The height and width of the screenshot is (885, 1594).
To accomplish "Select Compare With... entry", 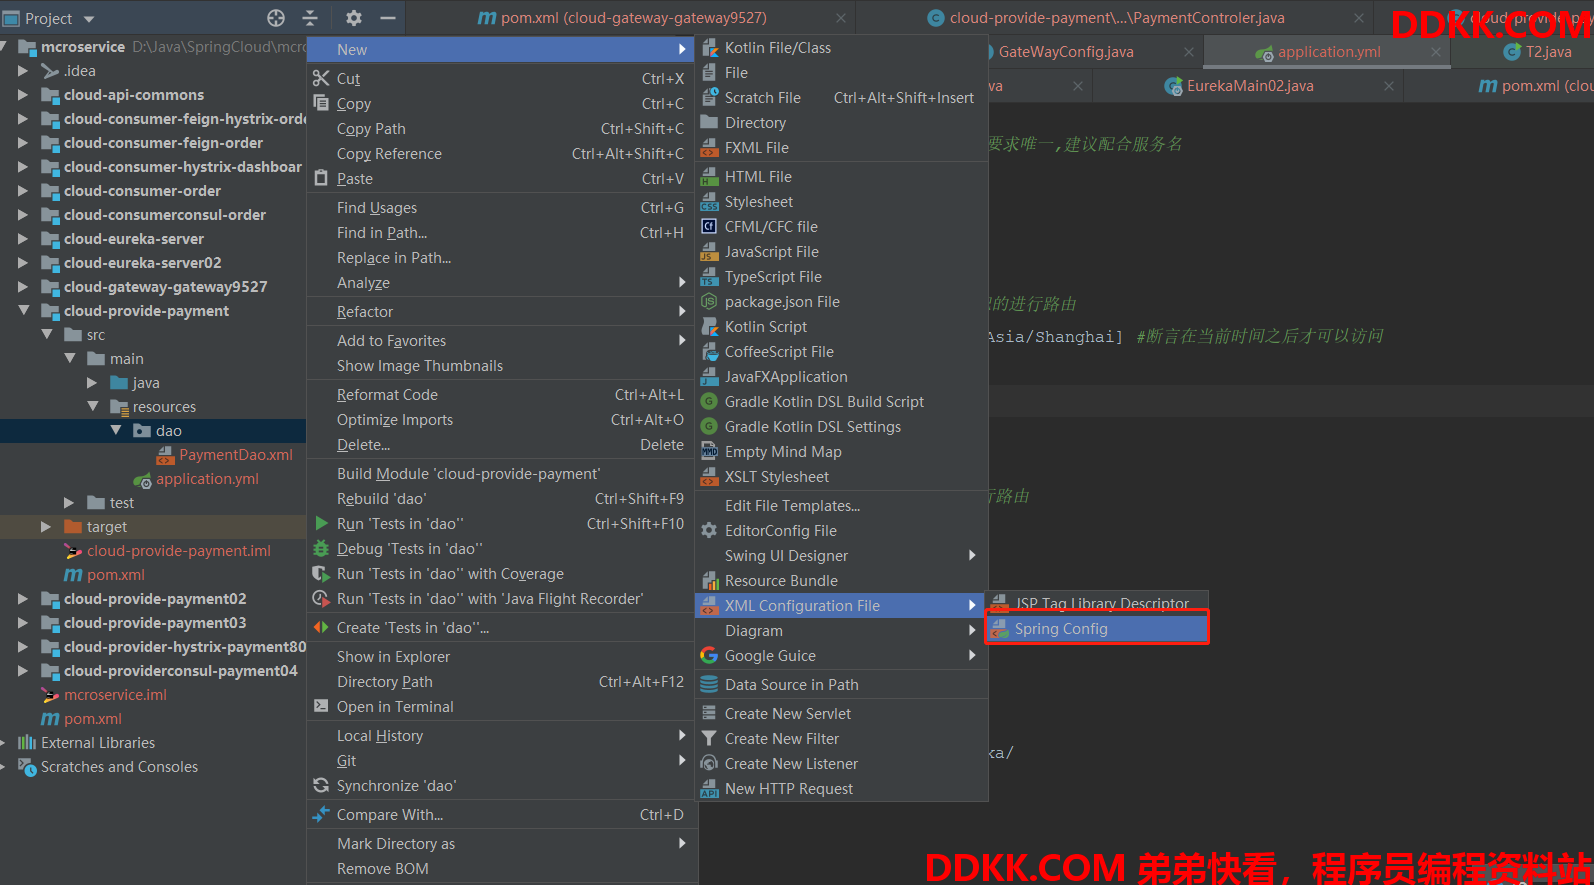I will [x=500, y=814].
